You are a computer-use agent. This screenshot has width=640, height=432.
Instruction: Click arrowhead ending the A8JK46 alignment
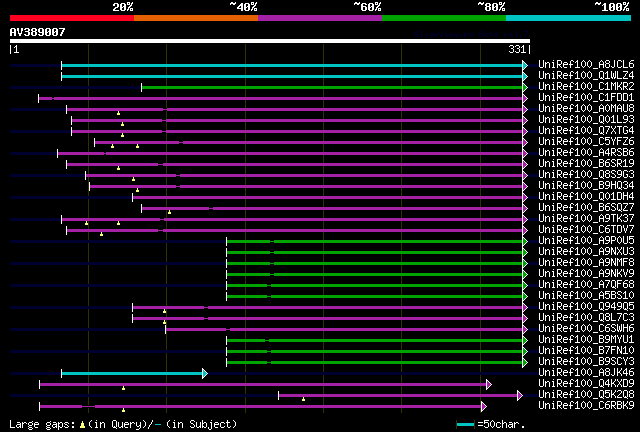click(205, 373)
